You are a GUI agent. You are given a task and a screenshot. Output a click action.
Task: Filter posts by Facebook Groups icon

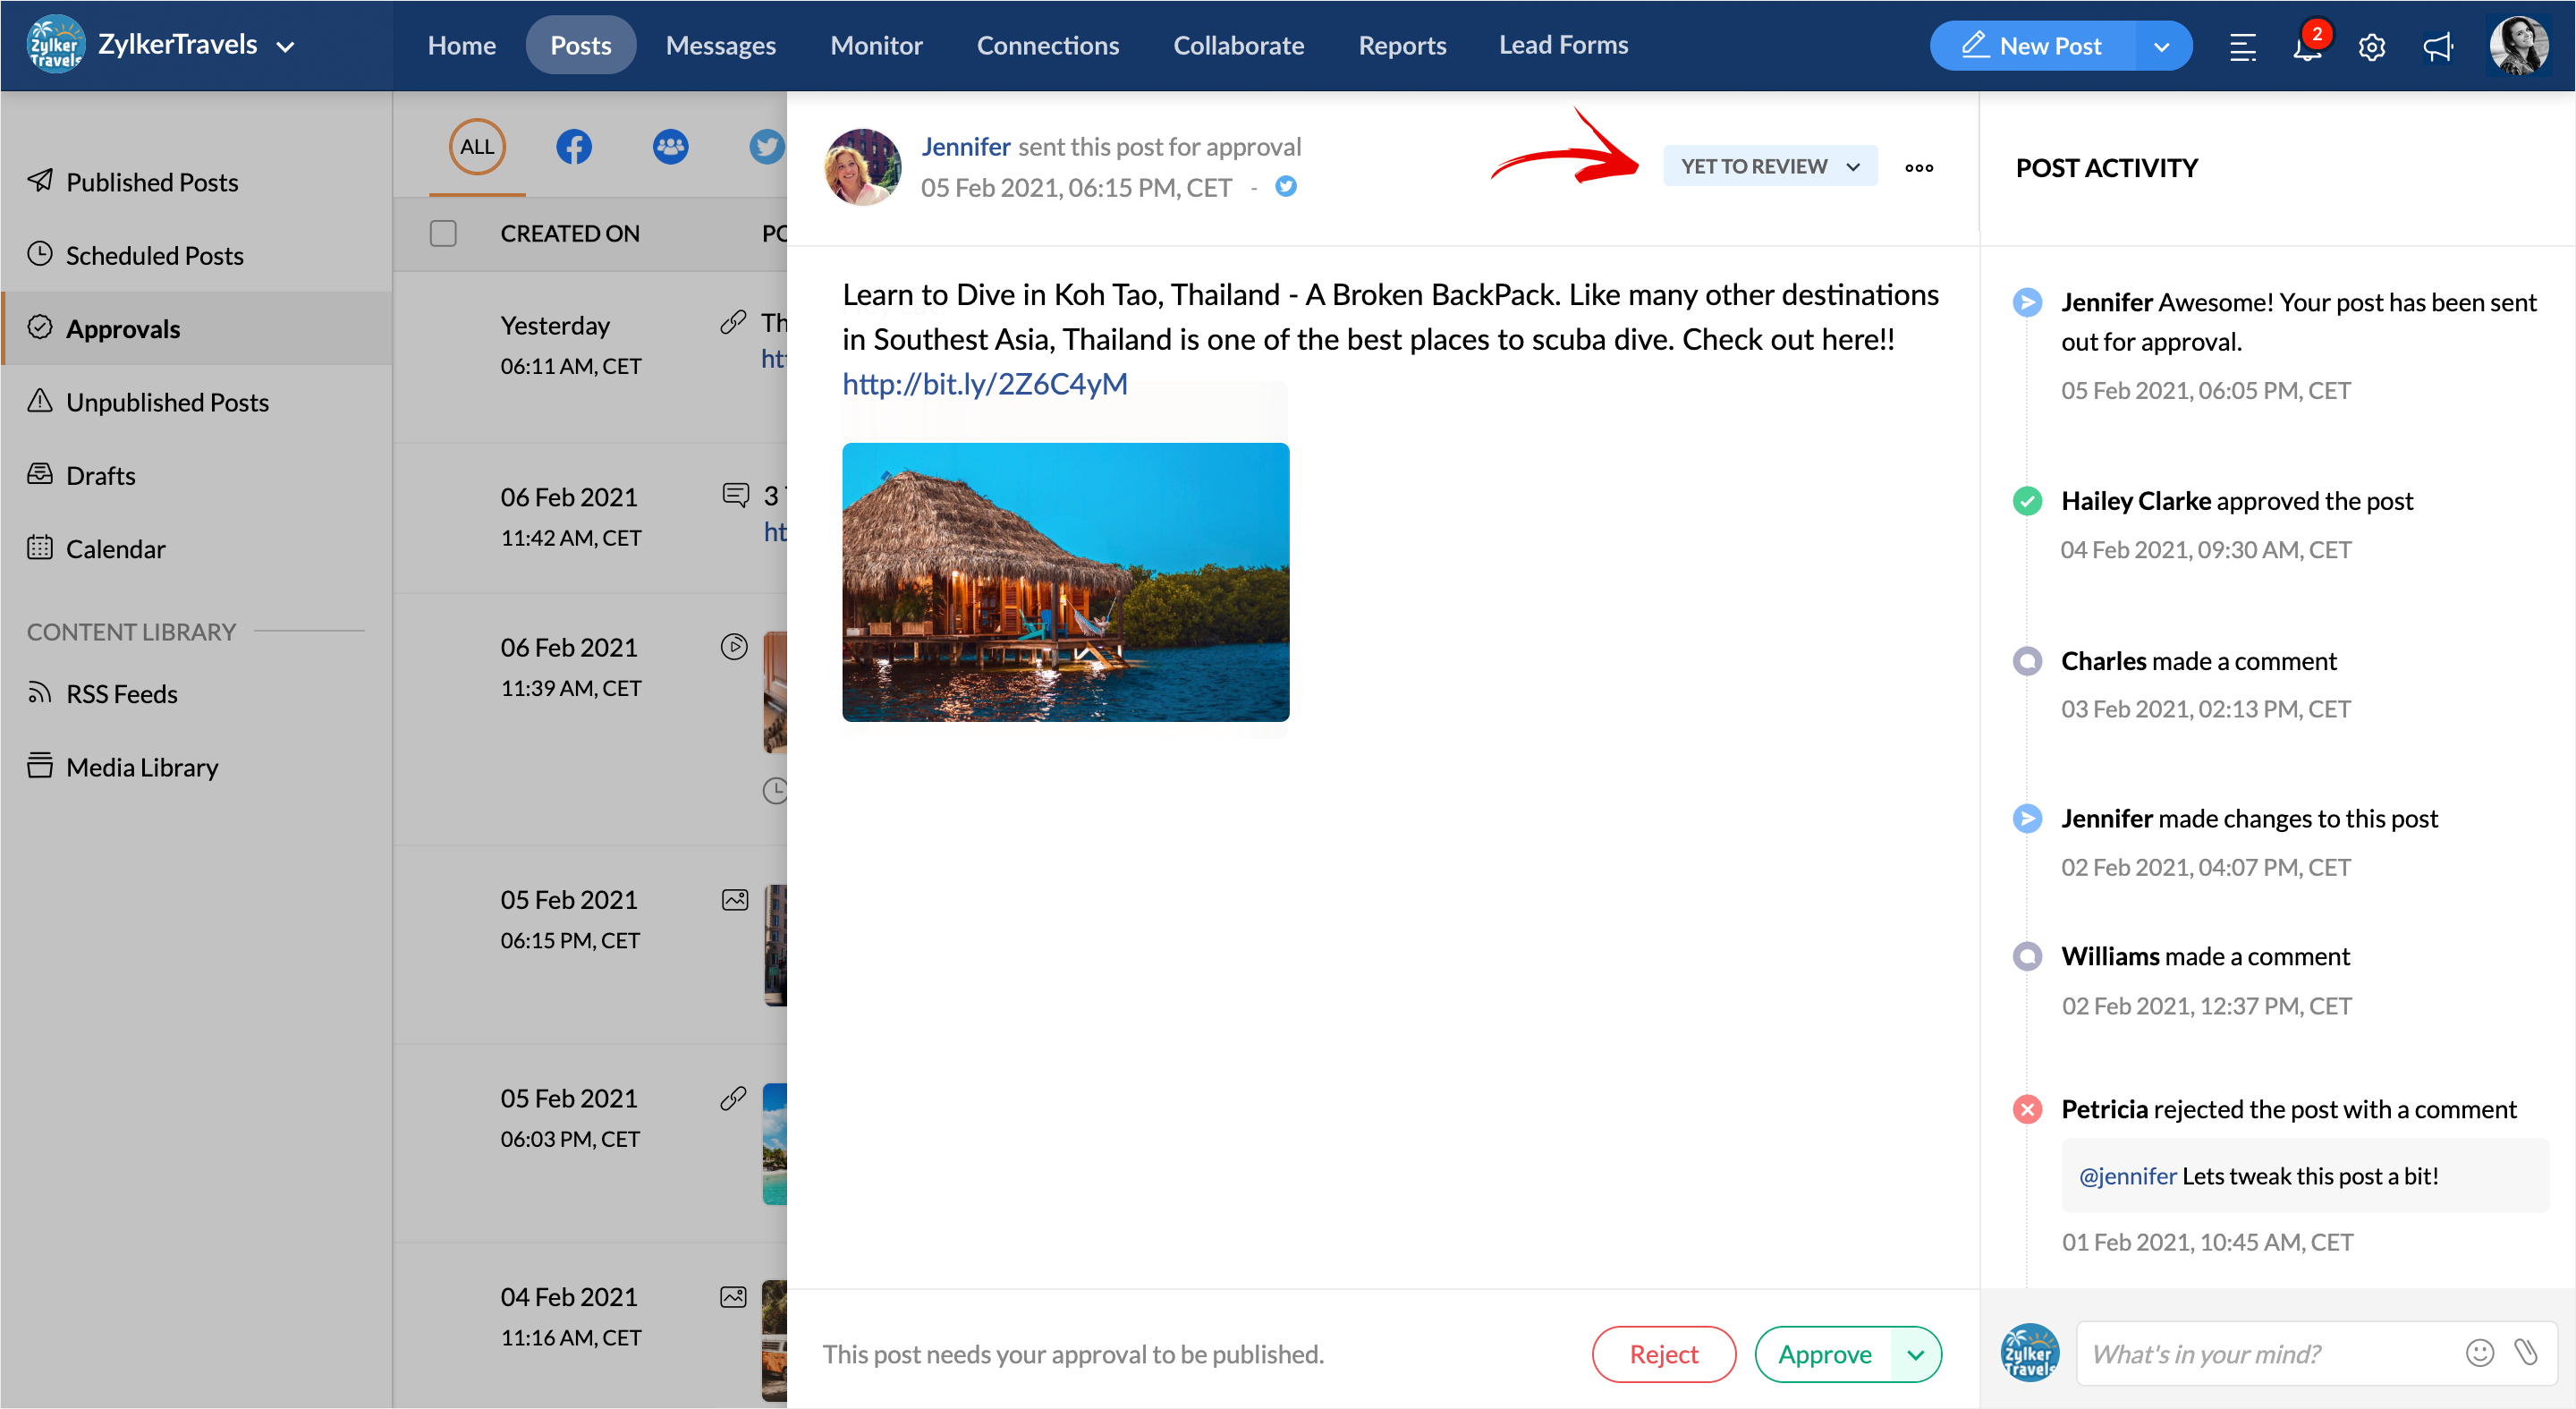coord(670,147)
